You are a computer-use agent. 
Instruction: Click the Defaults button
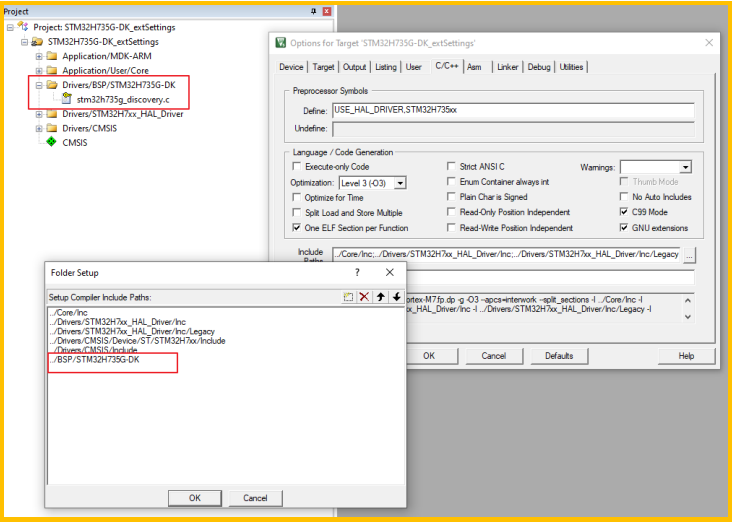coord(559,356)
